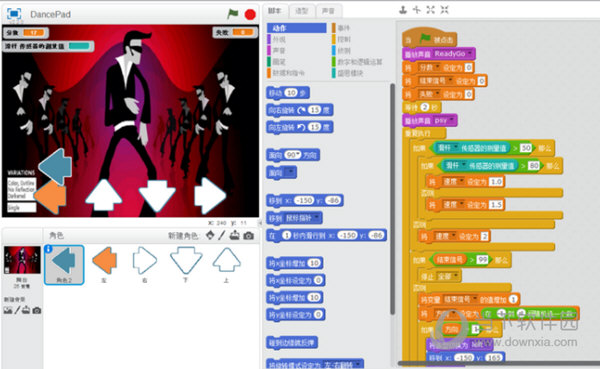This screenshot has width=600, height=369.
Task: Click the turn right 15 degrees block
Action: tap(300, 110)
